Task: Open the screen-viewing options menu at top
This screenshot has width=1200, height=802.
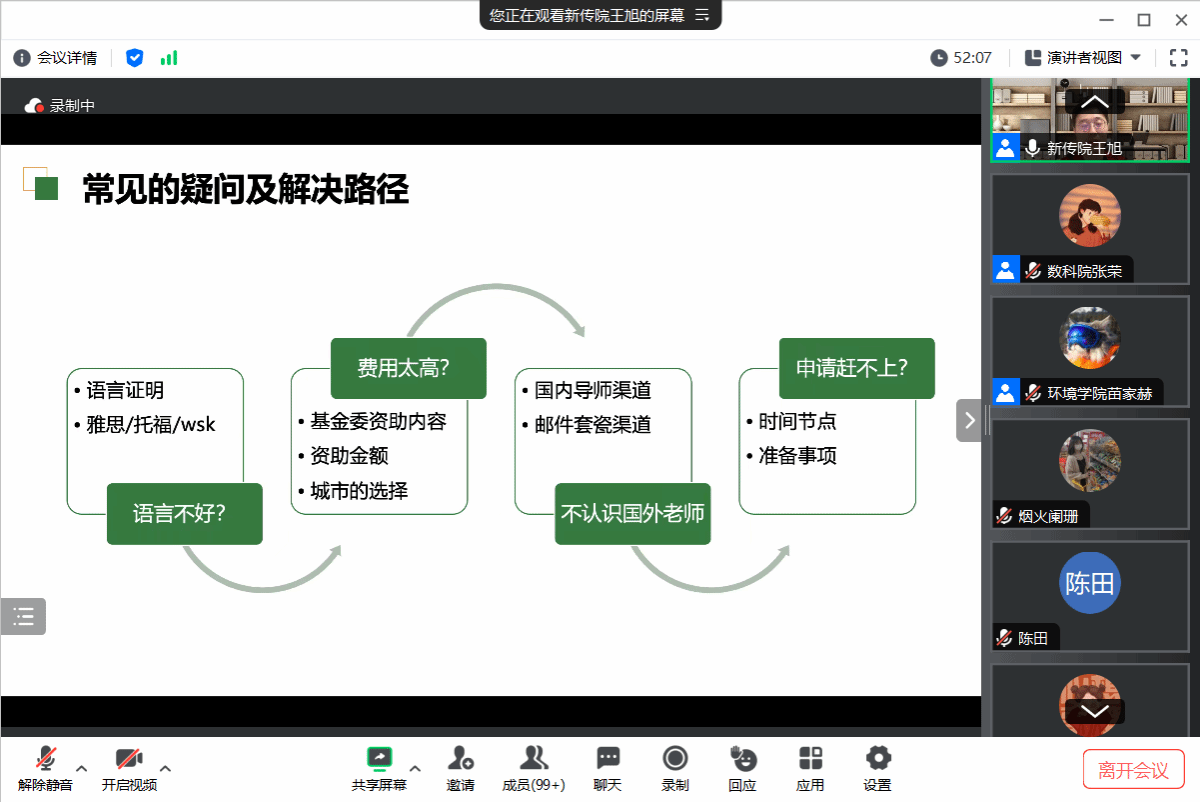Action: (x=702, y=15)
